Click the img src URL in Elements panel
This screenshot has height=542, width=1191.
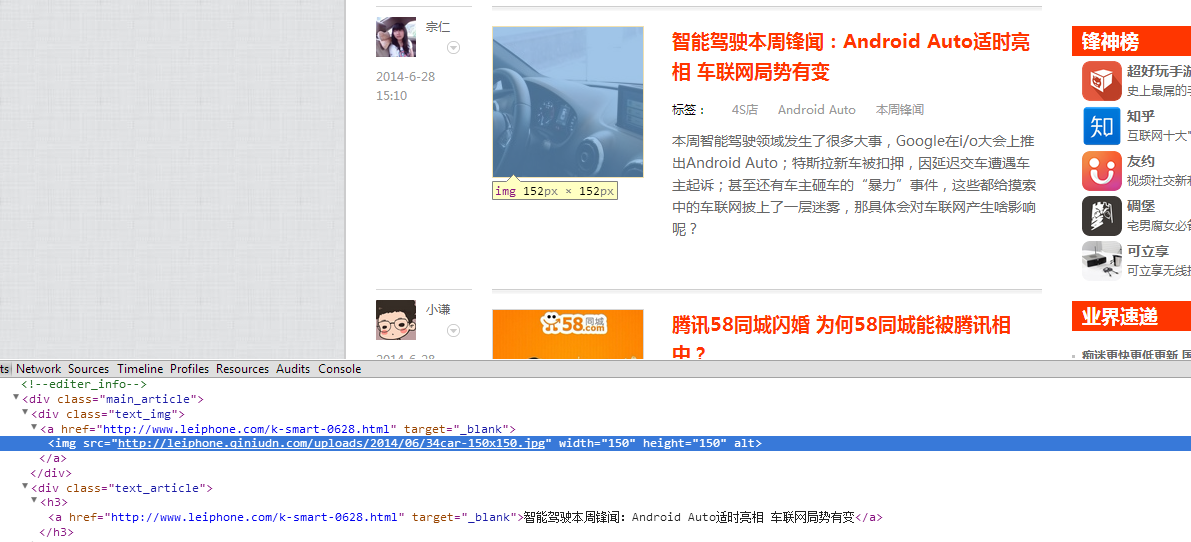coord(333,443)
